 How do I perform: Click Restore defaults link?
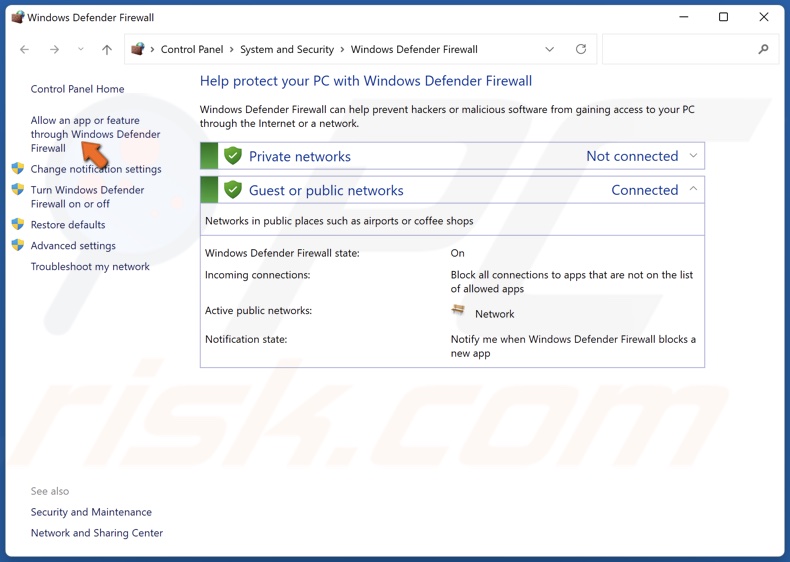[x=68, y=225]
